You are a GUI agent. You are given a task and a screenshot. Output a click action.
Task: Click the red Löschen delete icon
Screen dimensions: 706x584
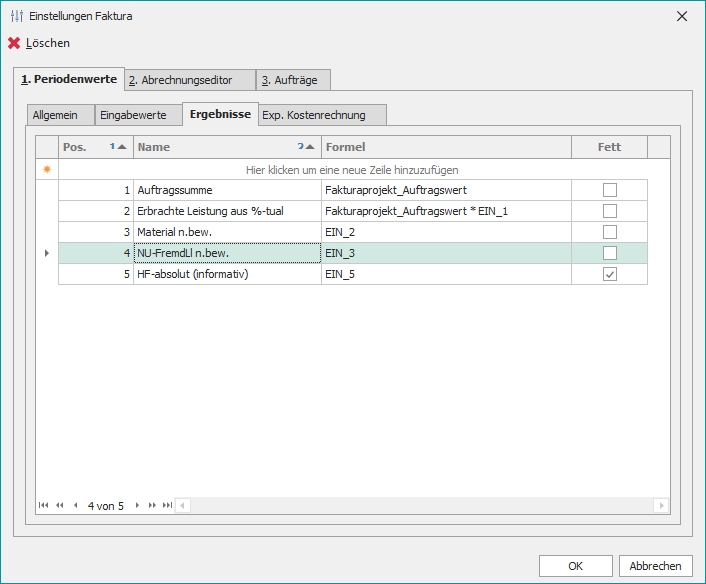click(x=14, y=43)
